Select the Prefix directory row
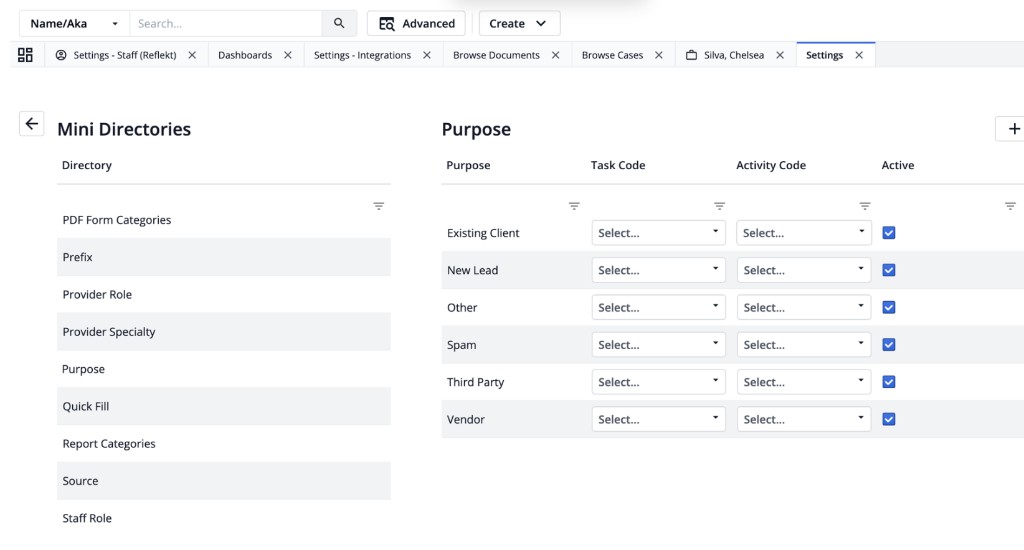The image size is (1024, 550). [x=224, y=257]
